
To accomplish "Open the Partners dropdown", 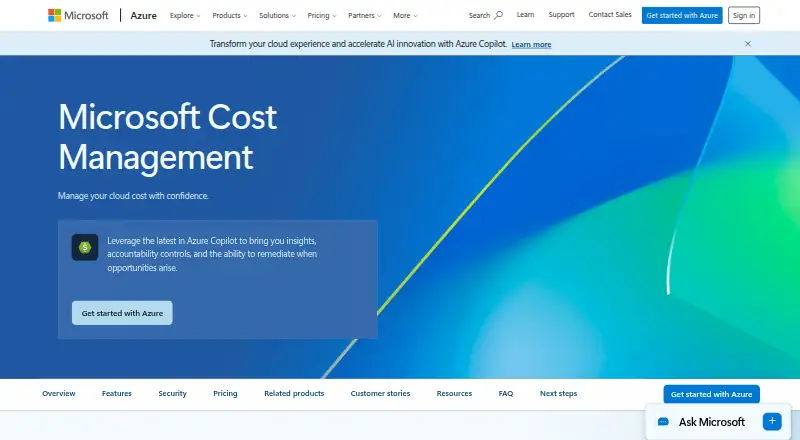I will pos(364,15).
